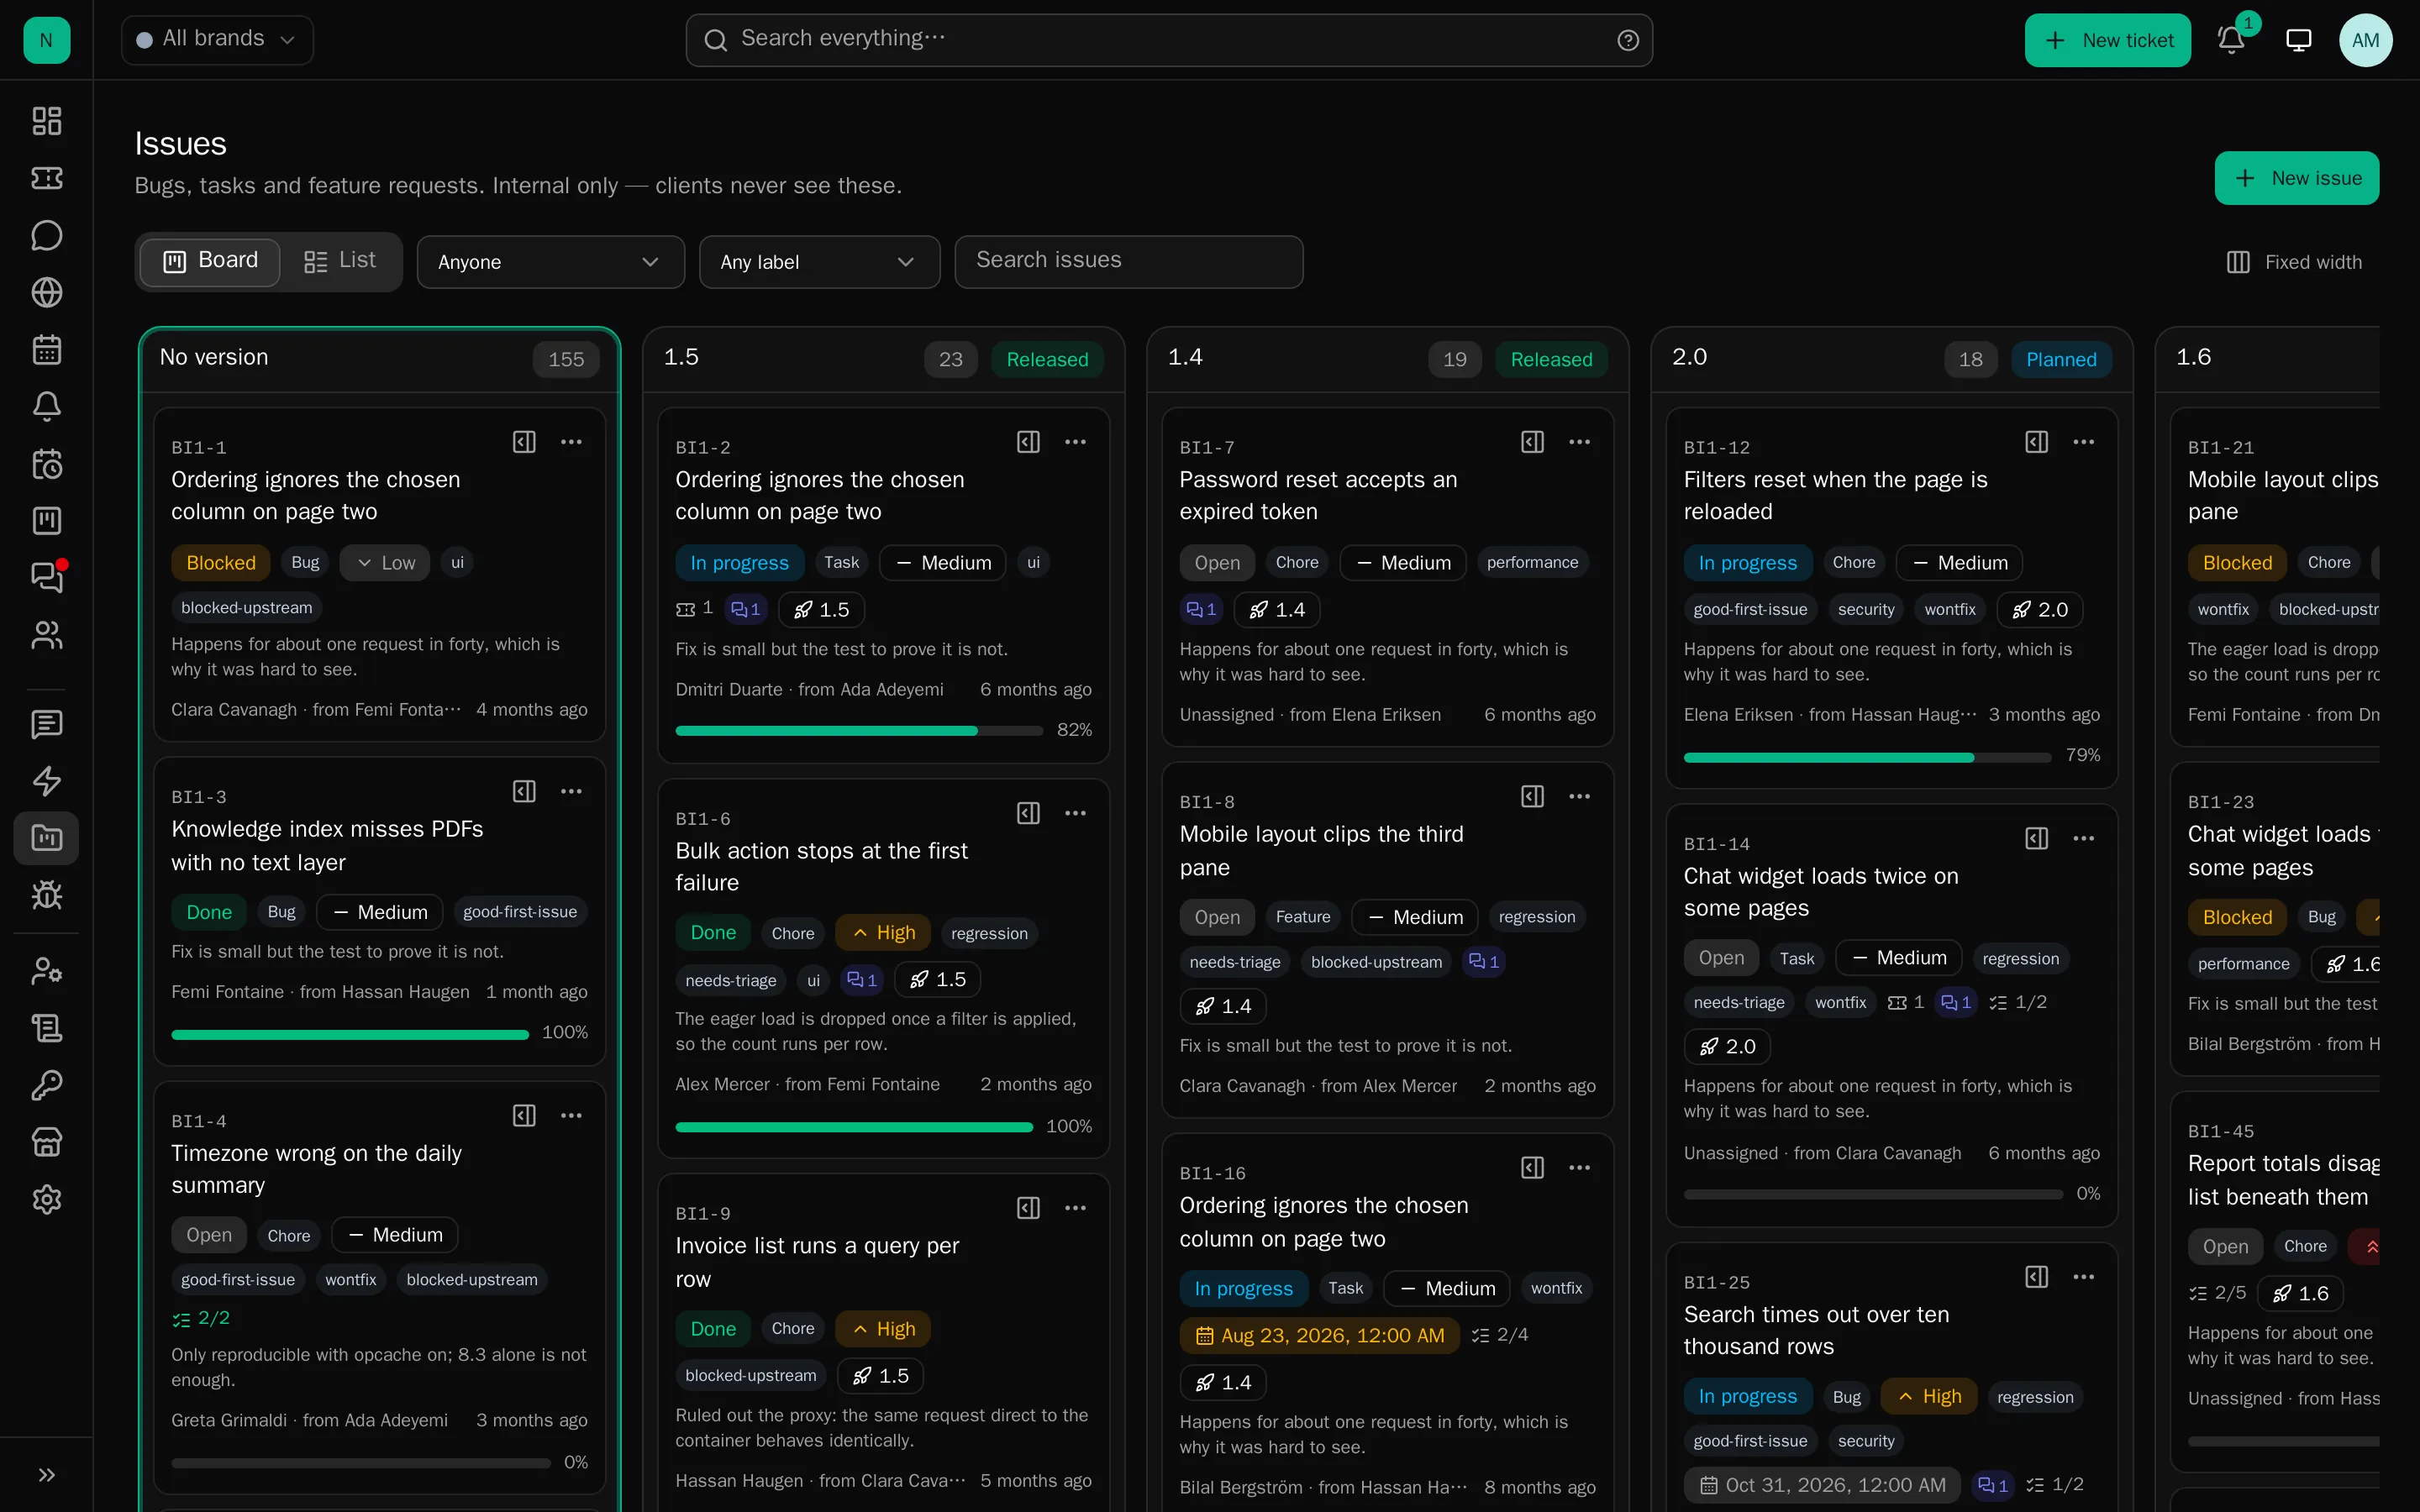Open the kanban board icon in sidebar
This screenshot has width=2420, height=1512.
[47, 521]
